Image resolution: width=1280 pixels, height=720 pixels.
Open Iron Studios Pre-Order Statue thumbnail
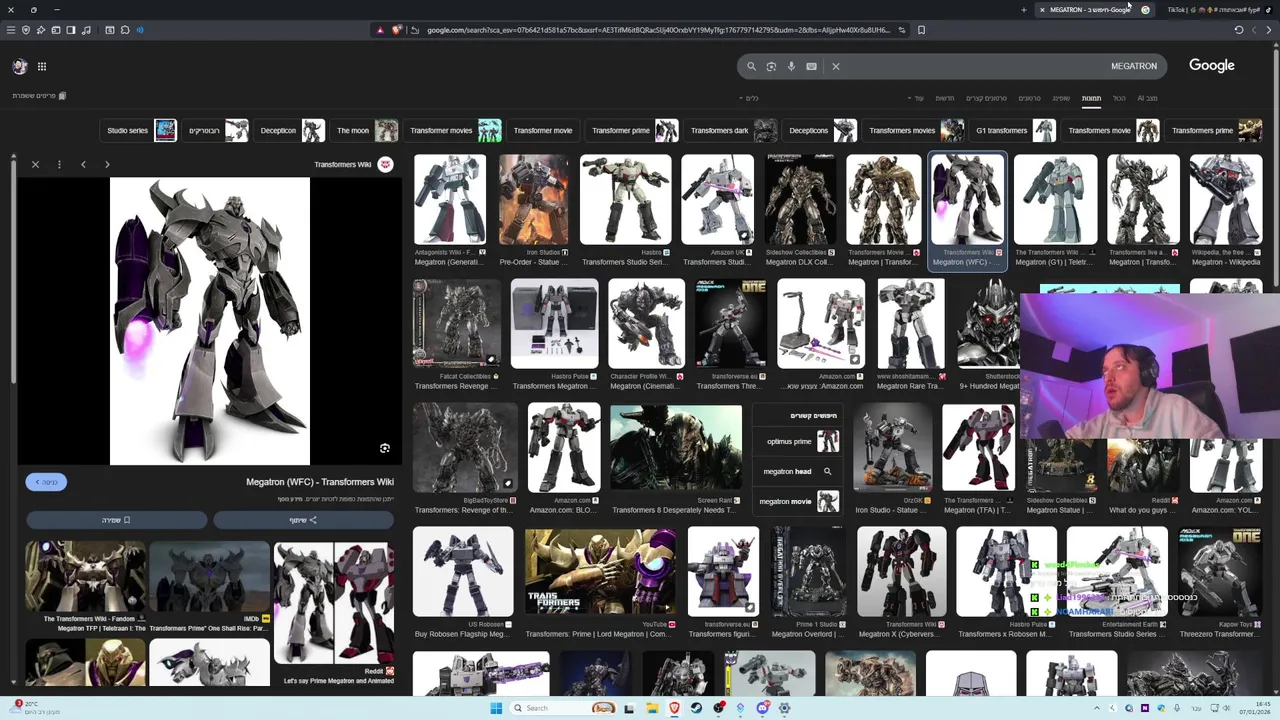(533, 200)
